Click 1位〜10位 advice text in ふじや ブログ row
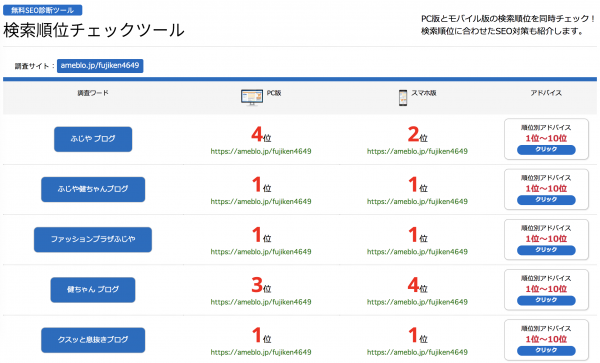Screen dimensions: 600x363 pos(546,138)
